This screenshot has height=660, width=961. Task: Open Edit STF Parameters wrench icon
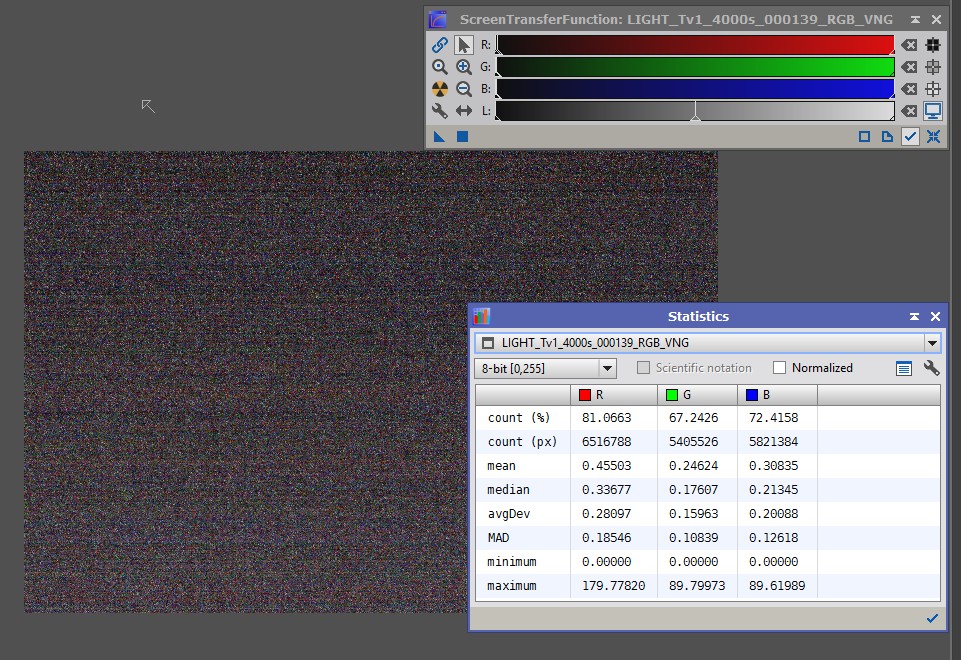pyautogui.click(x=439, y=111)
